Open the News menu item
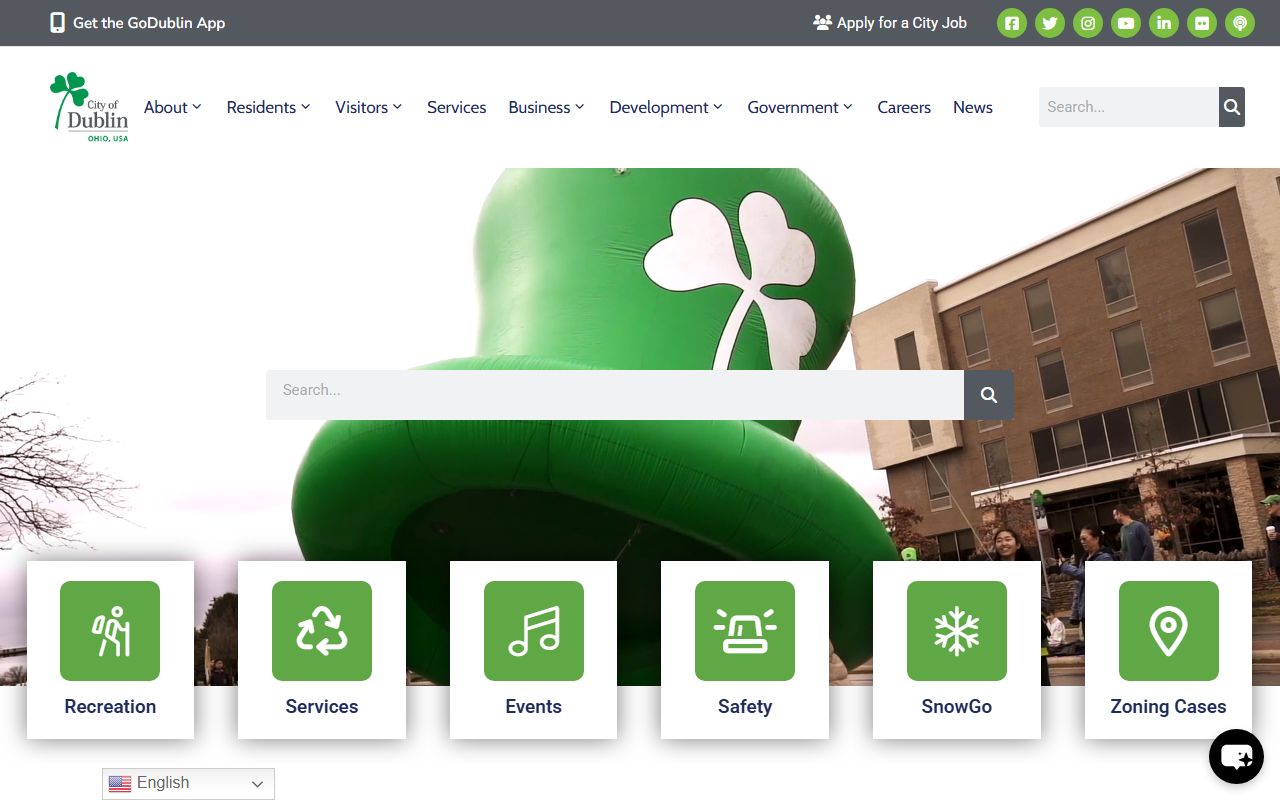Viewport: 1280px width, 800px height. pos(972,107)
